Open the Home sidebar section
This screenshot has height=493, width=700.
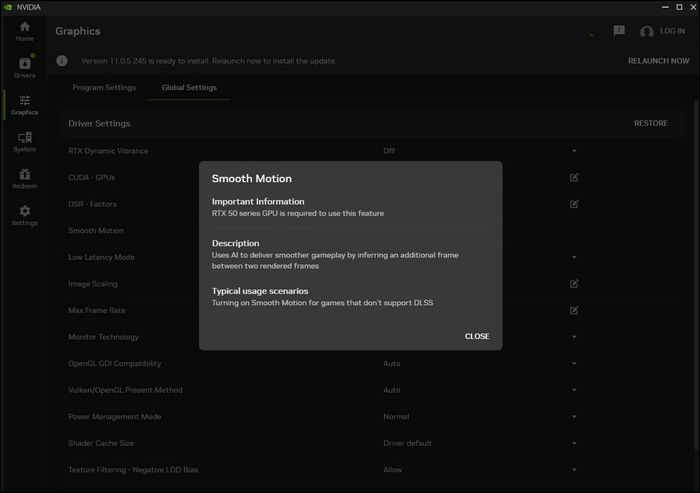pos(25,32)
